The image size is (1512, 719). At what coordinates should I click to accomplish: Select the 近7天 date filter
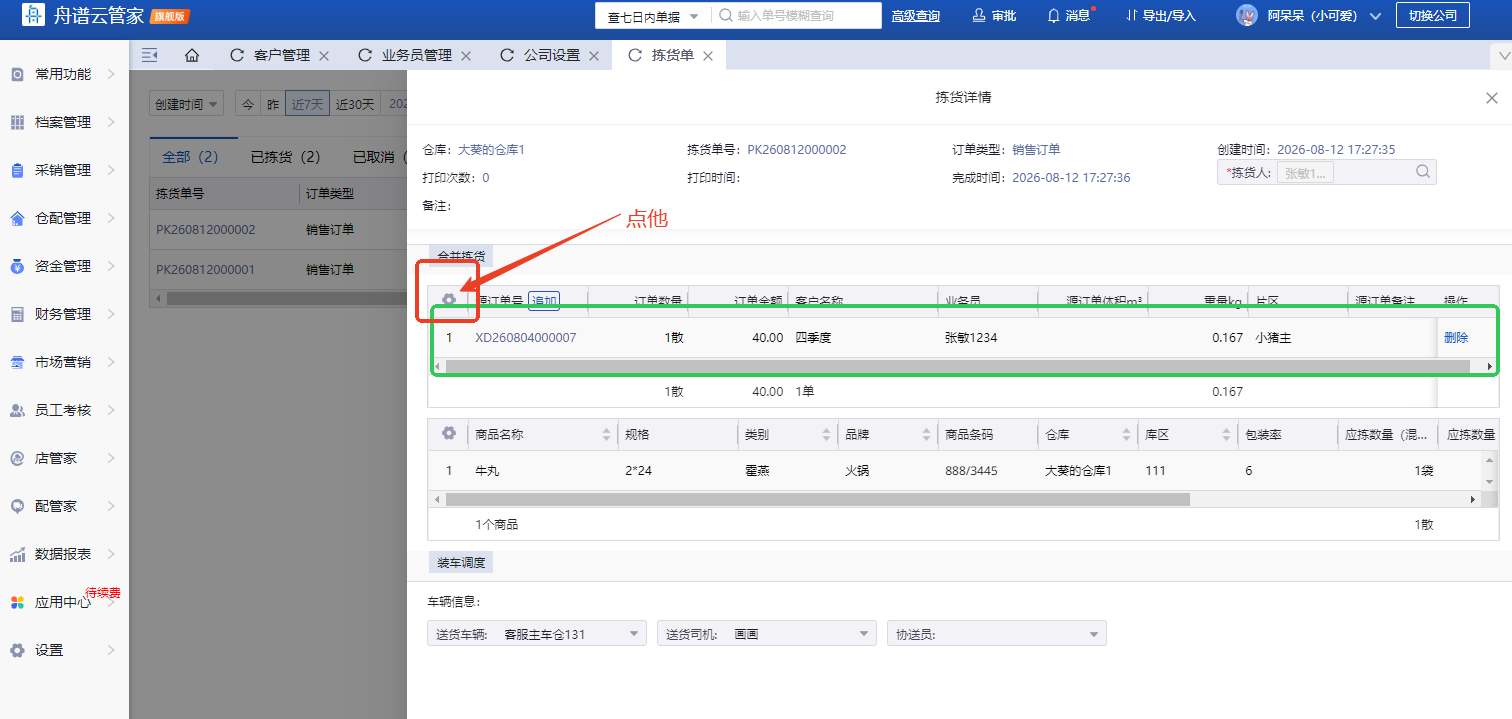click(306, 104)
